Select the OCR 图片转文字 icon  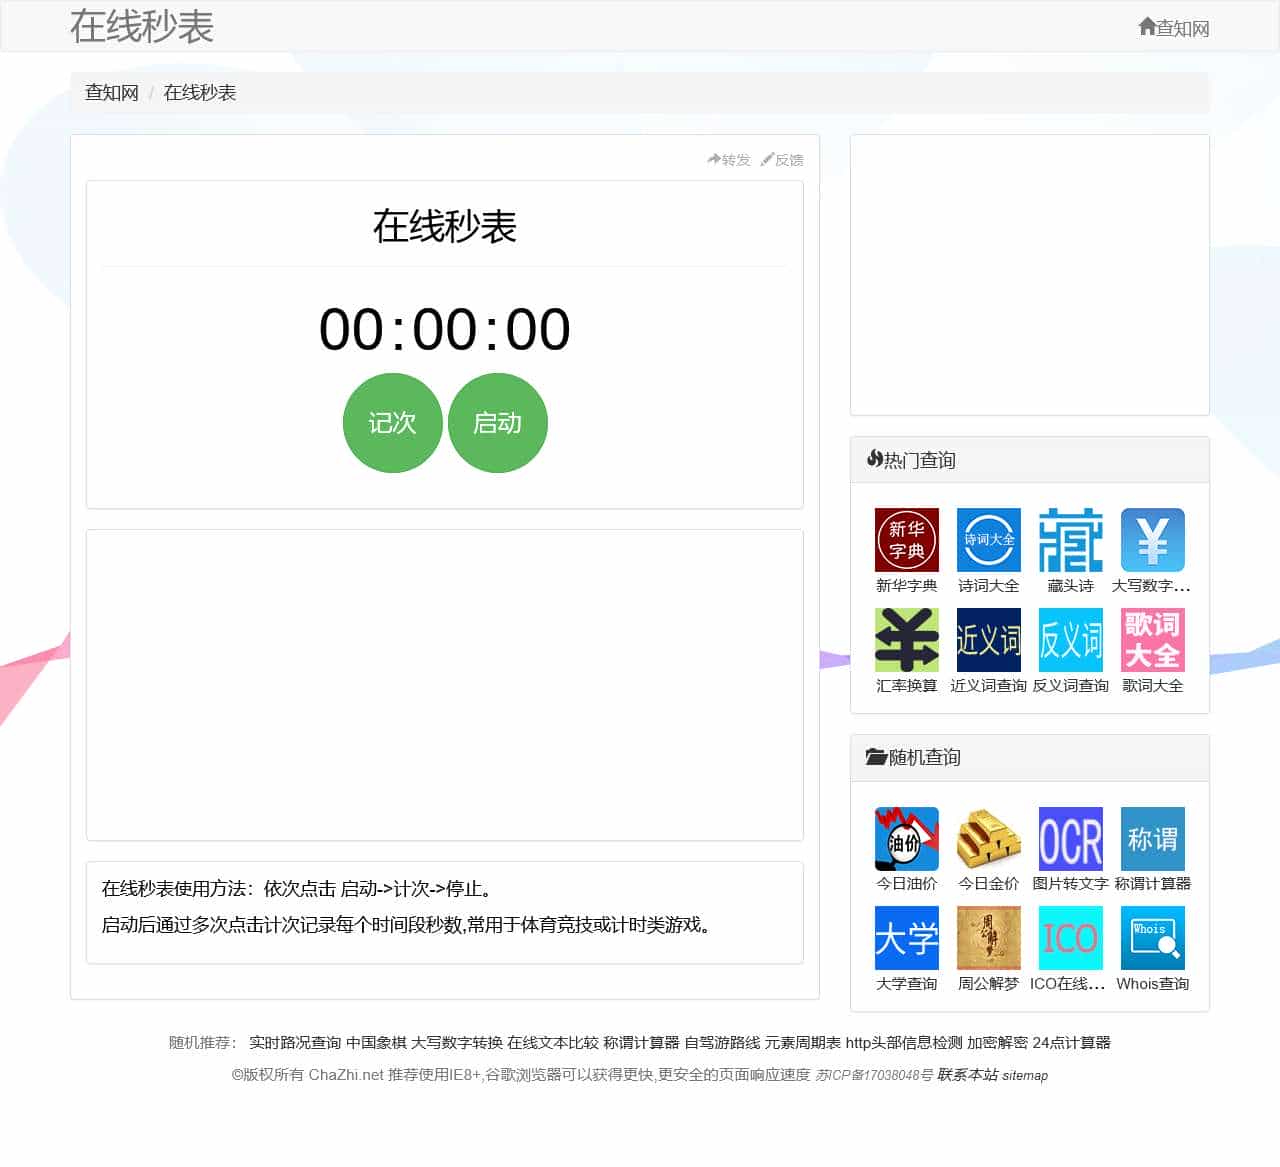coord(1070,840)
